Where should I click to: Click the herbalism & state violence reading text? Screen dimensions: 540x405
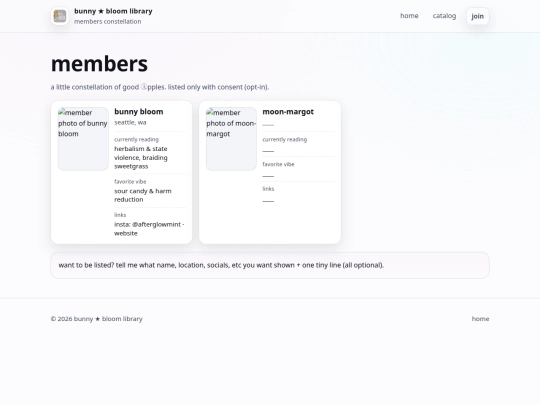pyautogui.click(x=141, y=157)
